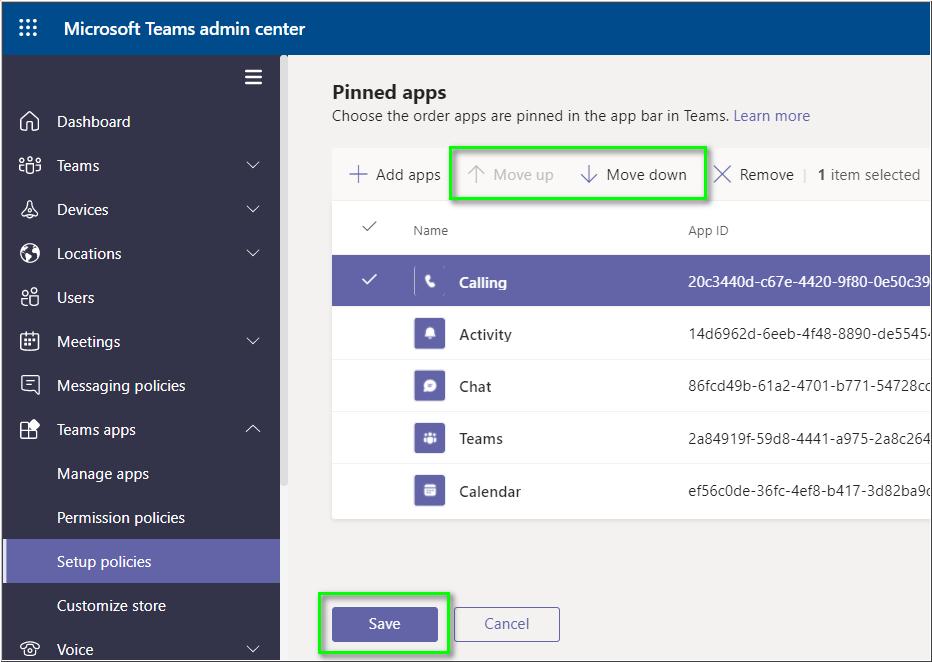
Task: Click the X icon beside Remove
Action: [722, 175]
